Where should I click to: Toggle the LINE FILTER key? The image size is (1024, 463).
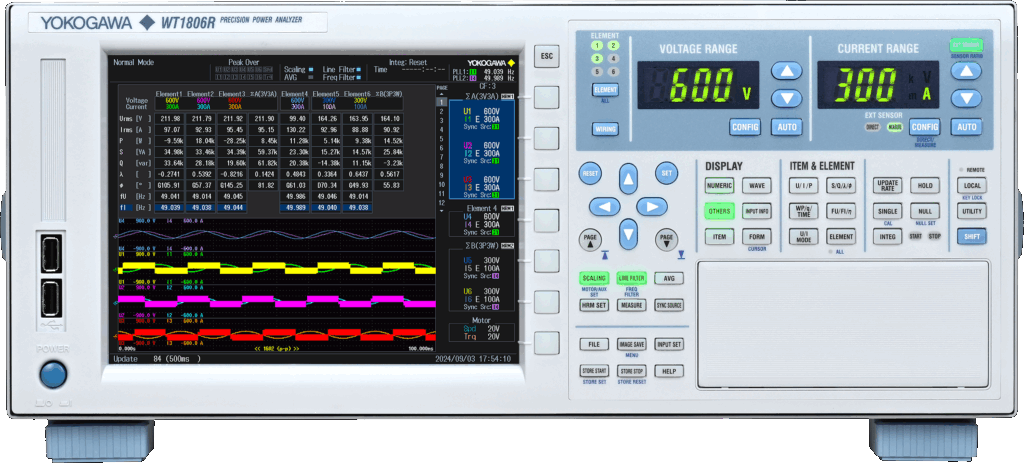[631, 278]
